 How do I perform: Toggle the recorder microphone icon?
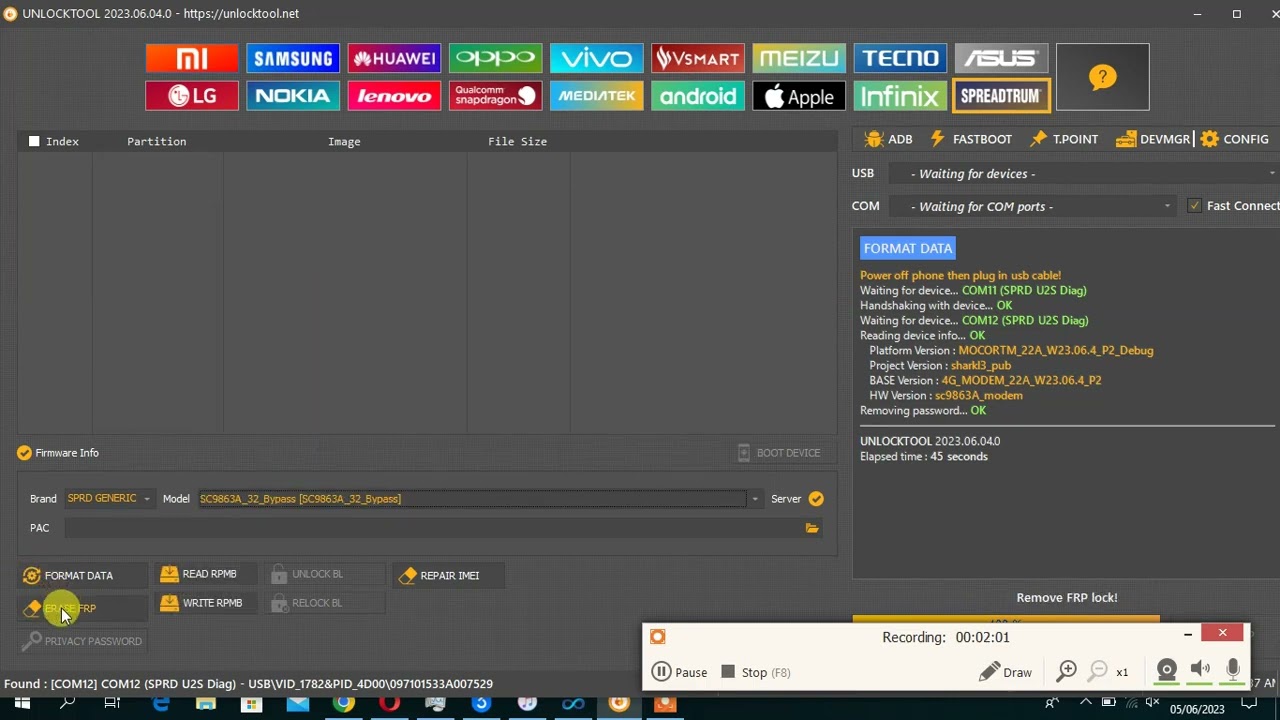tap(1233, 671)
